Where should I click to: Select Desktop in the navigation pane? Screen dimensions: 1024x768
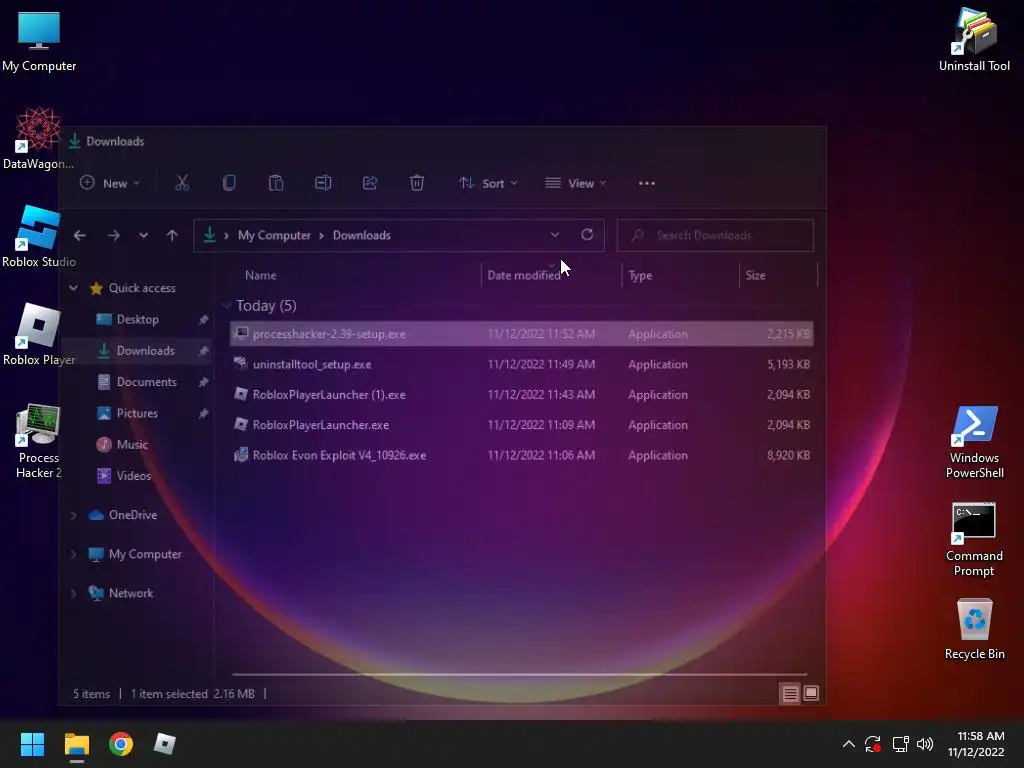tap(137, 319)
